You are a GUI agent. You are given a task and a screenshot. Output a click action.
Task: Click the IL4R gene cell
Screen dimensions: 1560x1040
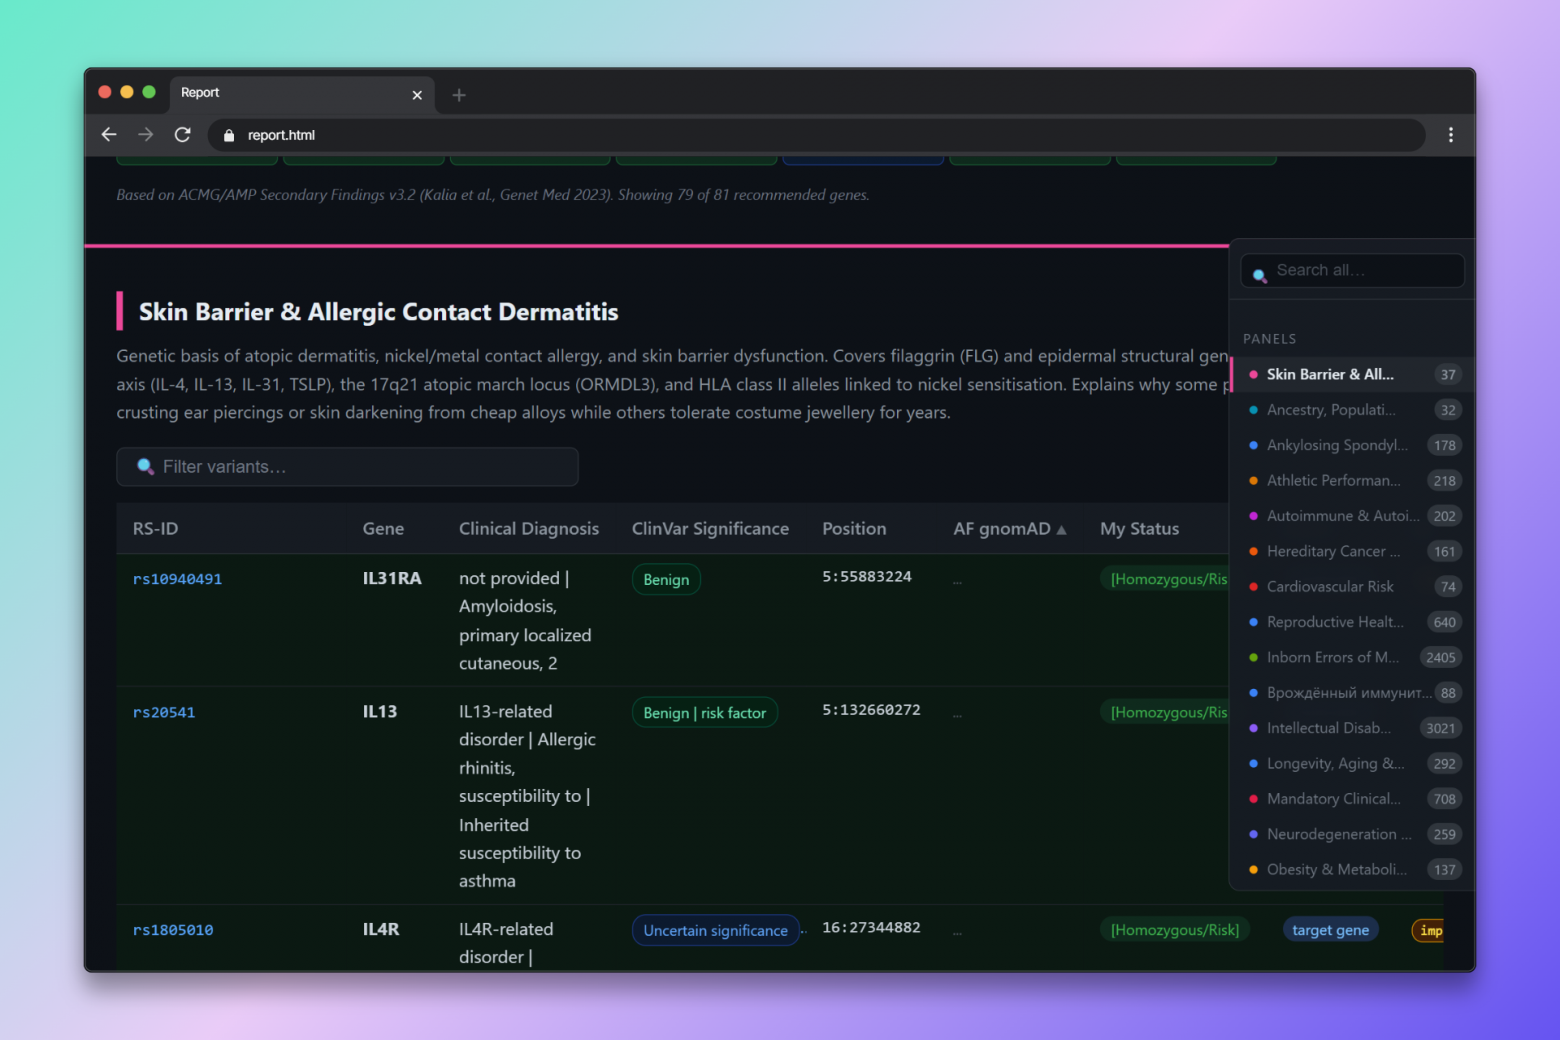tap(381, 930)
